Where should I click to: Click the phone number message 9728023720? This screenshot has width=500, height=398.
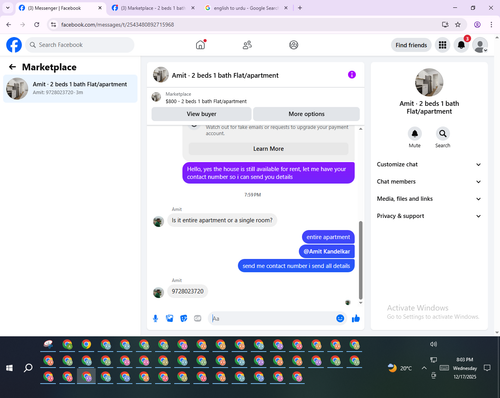pyautogui.click(x=187, y=291)
